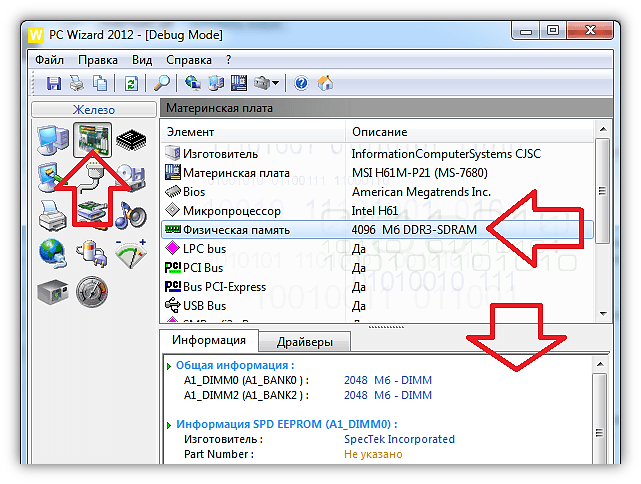Click the Save report floppy disk icon
The image size is (641, 484).
point(54,83)
